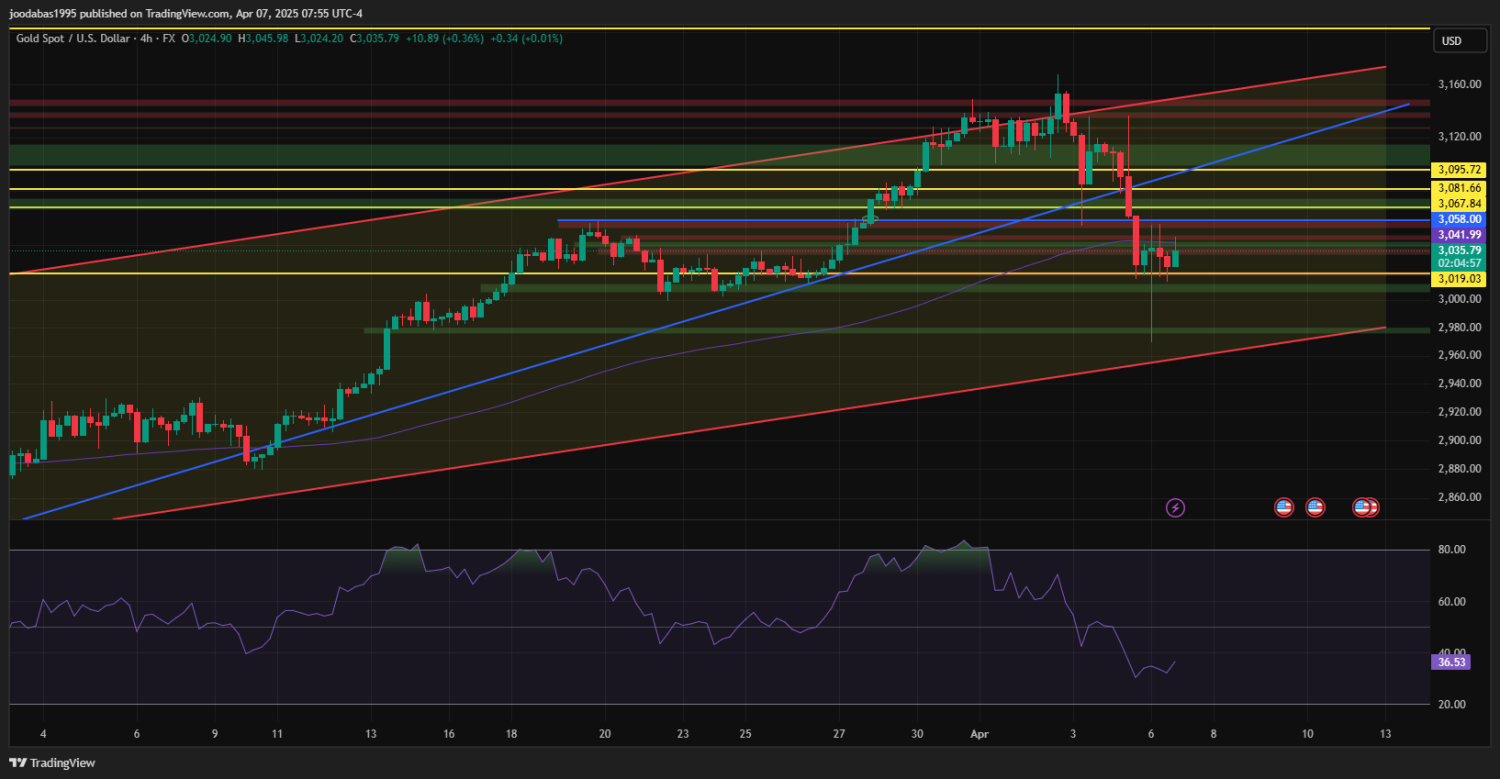1500x779 pixels.
Task: Select the 3,041.99 purple price label
Action: click(x=1459, y=235)
